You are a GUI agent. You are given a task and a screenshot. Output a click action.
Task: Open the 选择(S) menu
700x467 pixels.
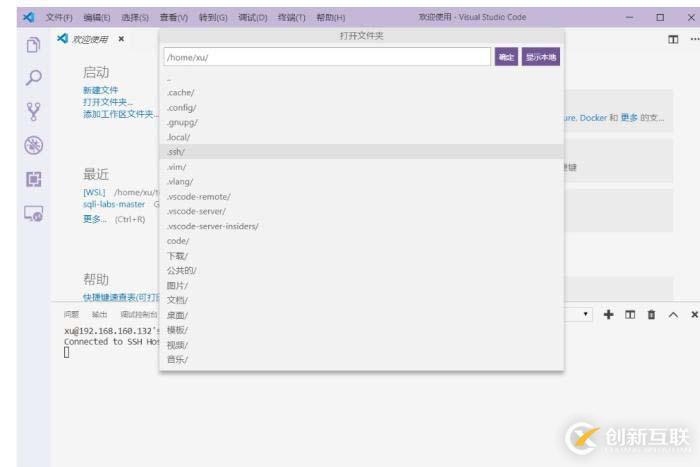(135, 17)
